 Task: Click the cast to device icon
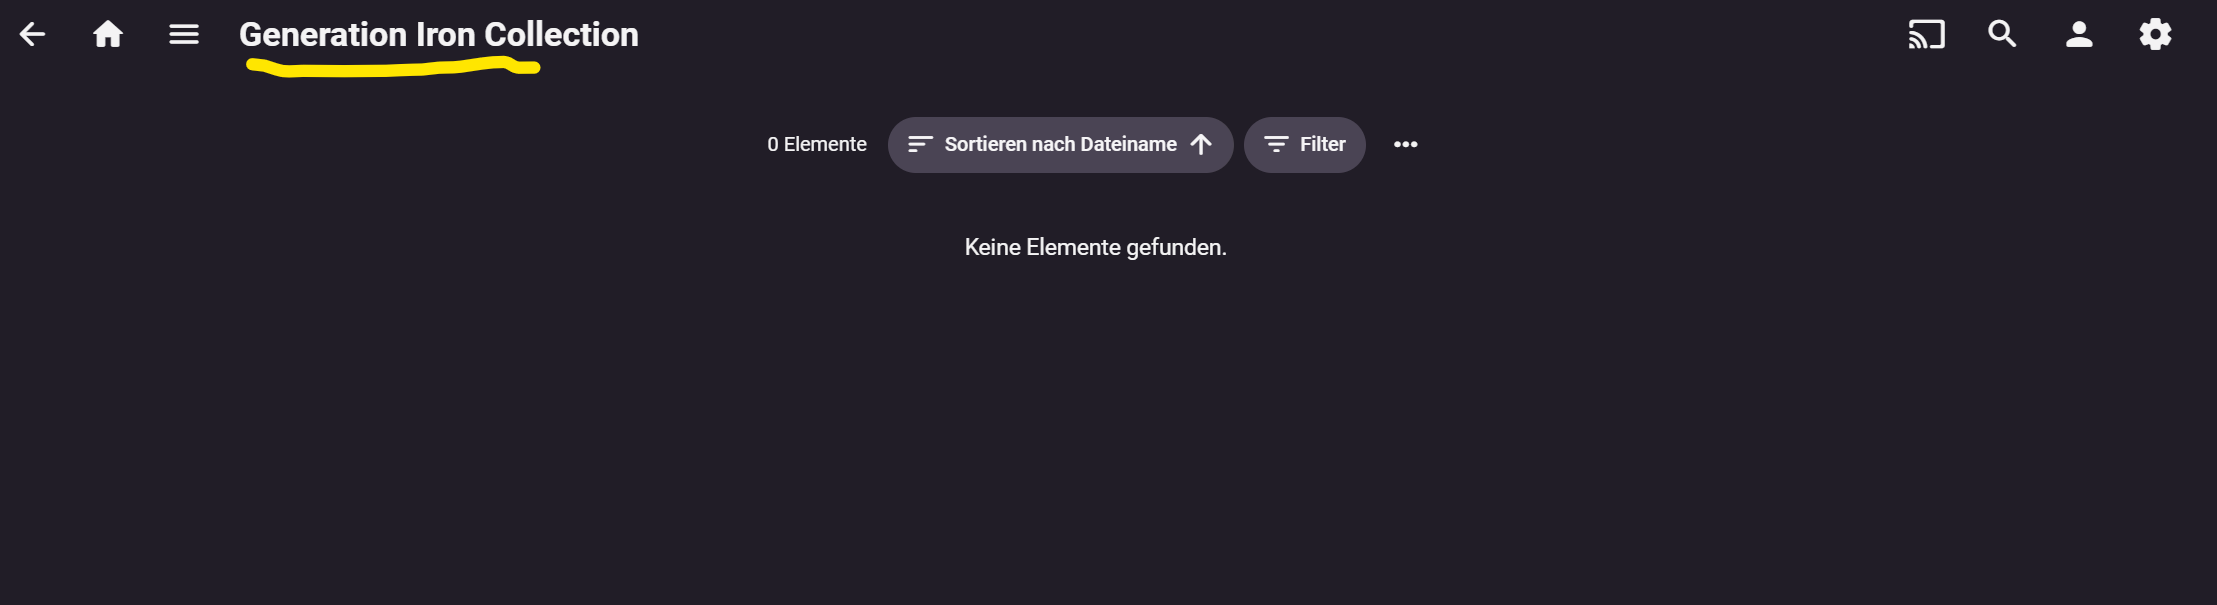(x=1926, y=35)
